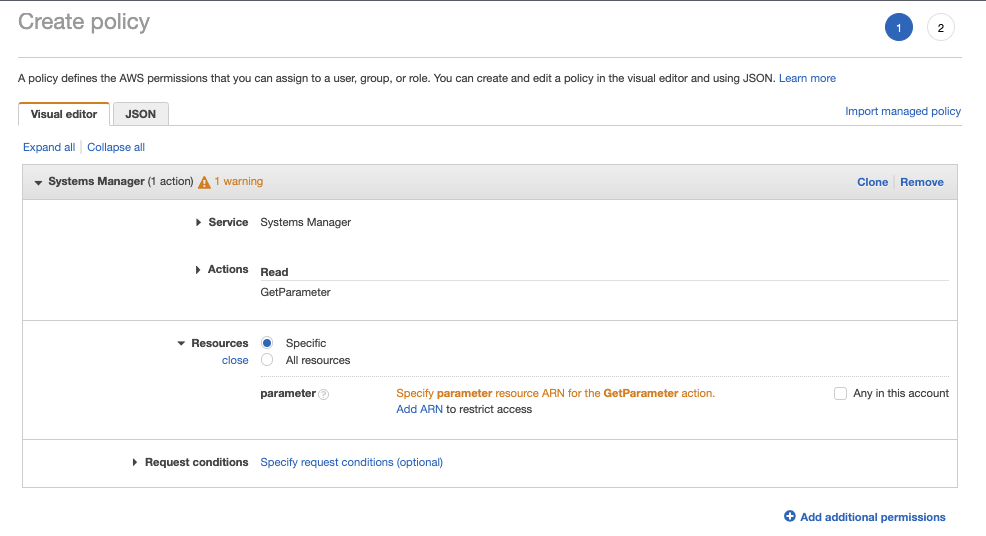Collapse the Resources row
This screenshot has width=986, height=536.
pyautogui.click(x=181, y=343)
